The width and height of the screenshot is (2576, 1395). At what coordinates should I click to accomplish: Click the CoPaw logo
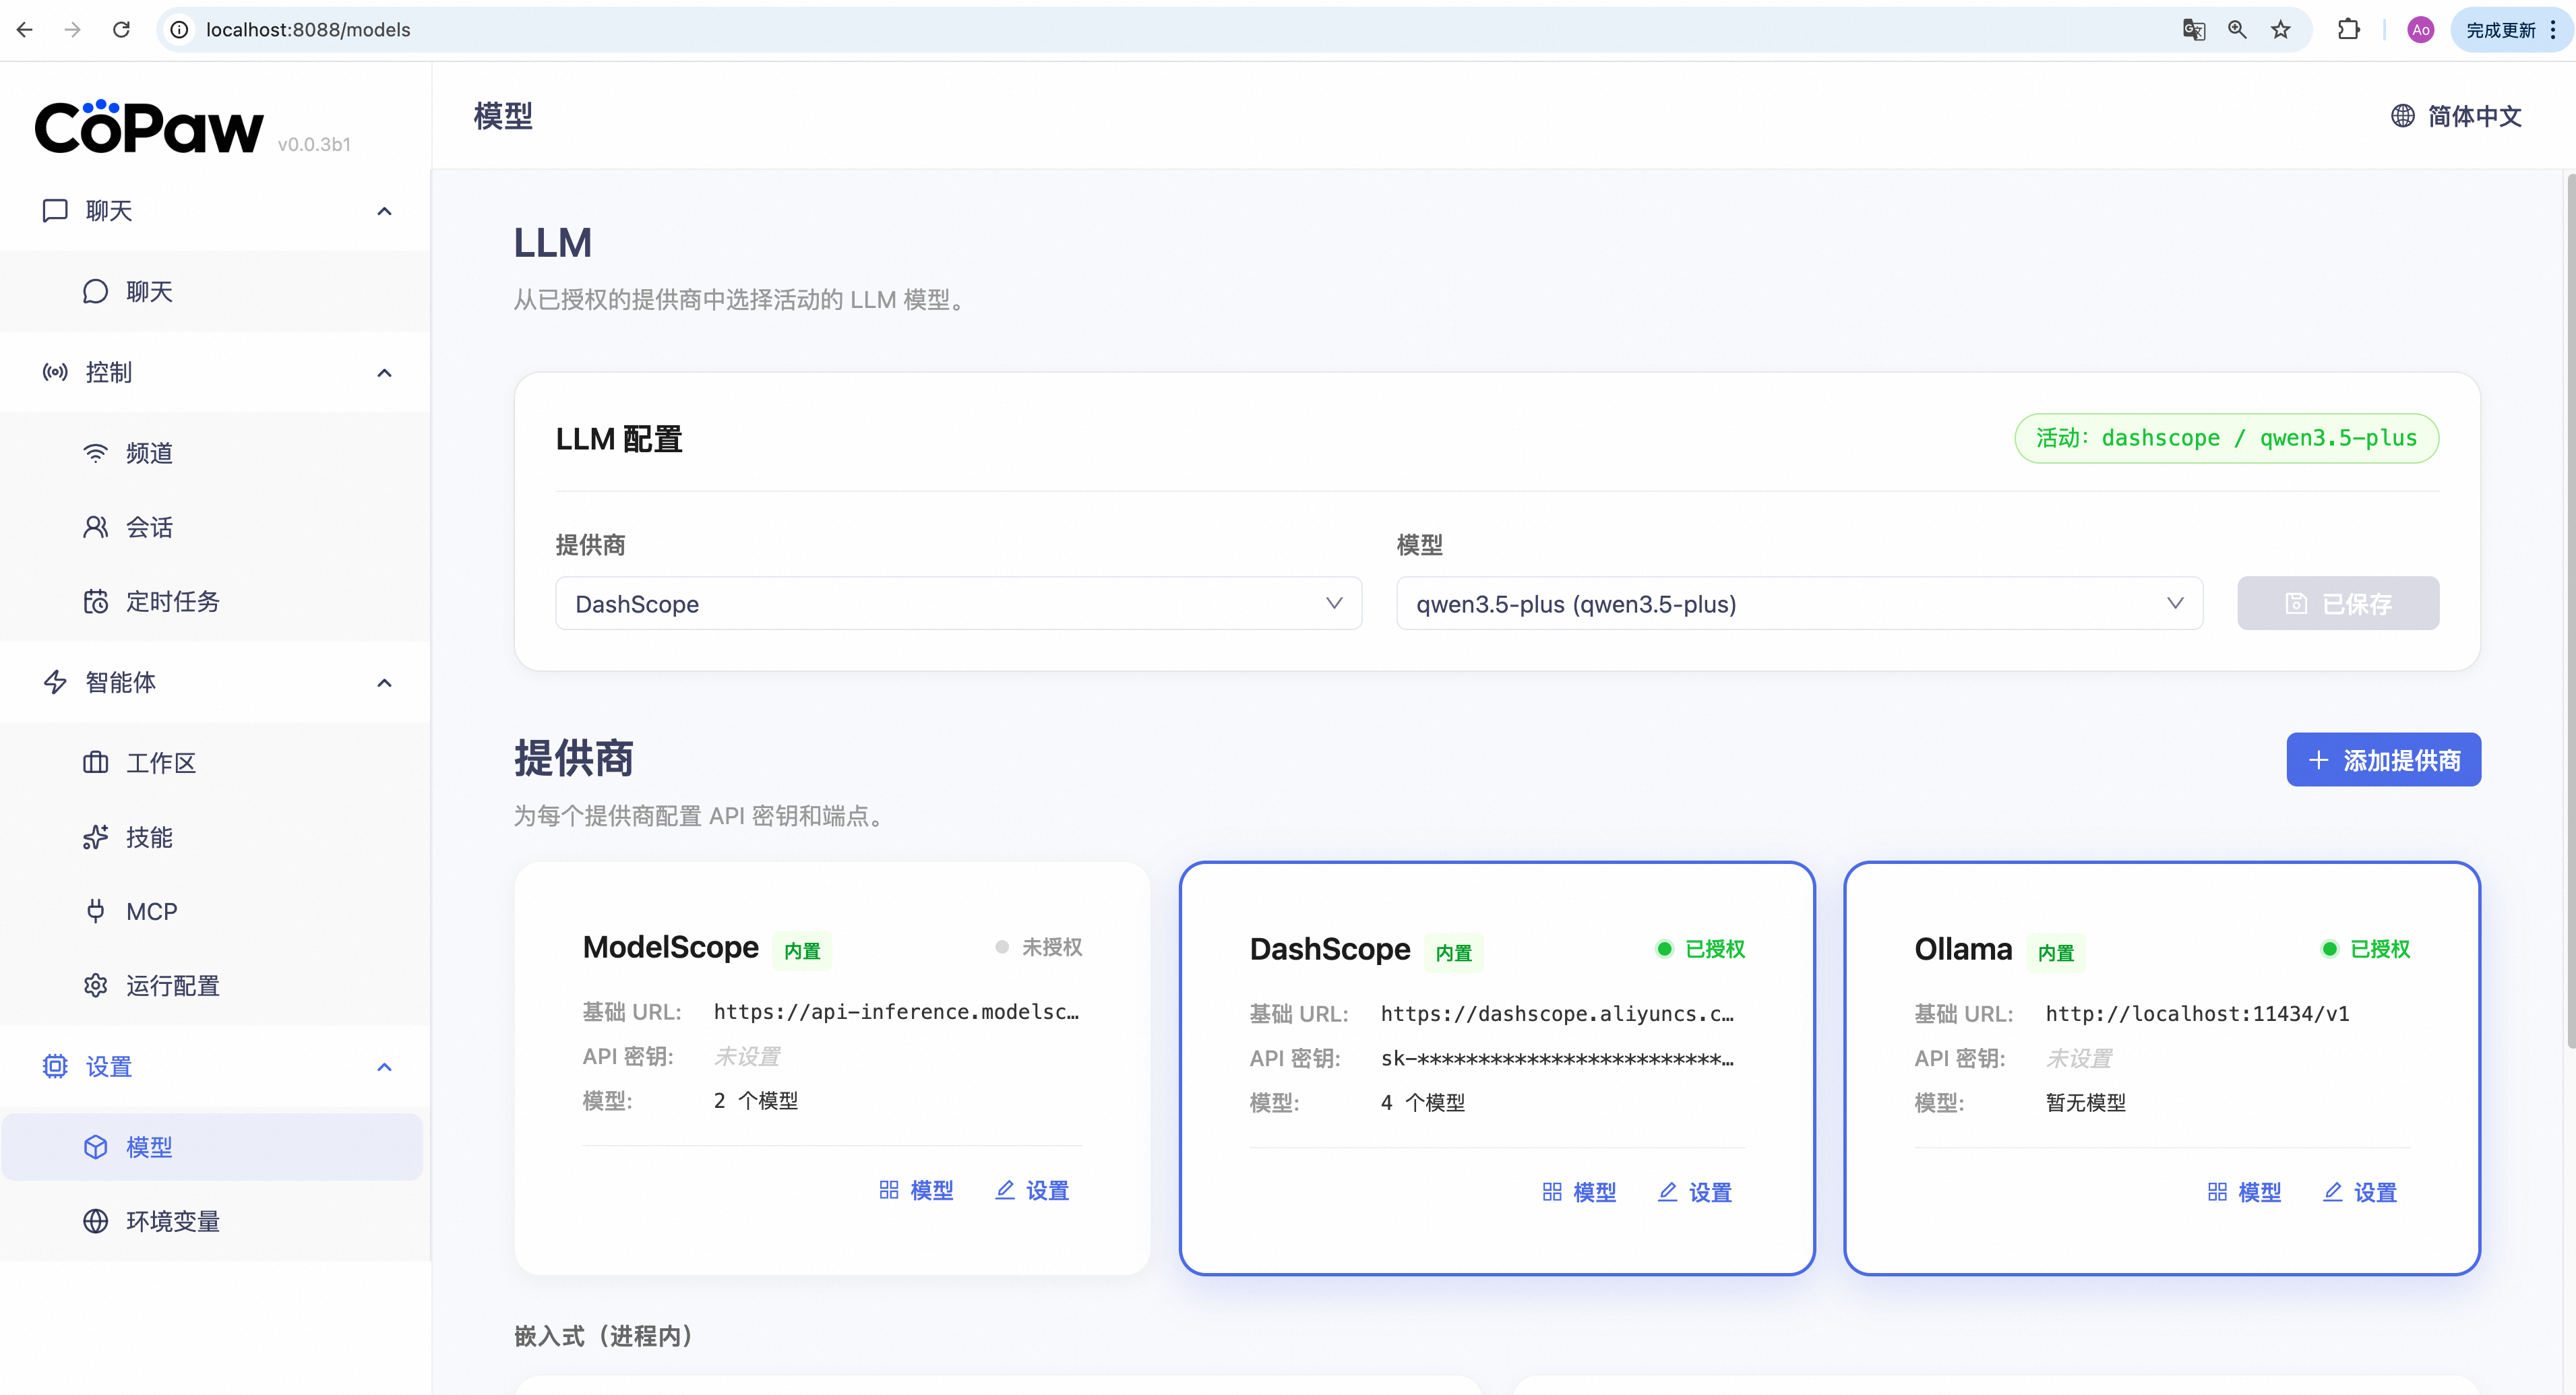(150, 128)
